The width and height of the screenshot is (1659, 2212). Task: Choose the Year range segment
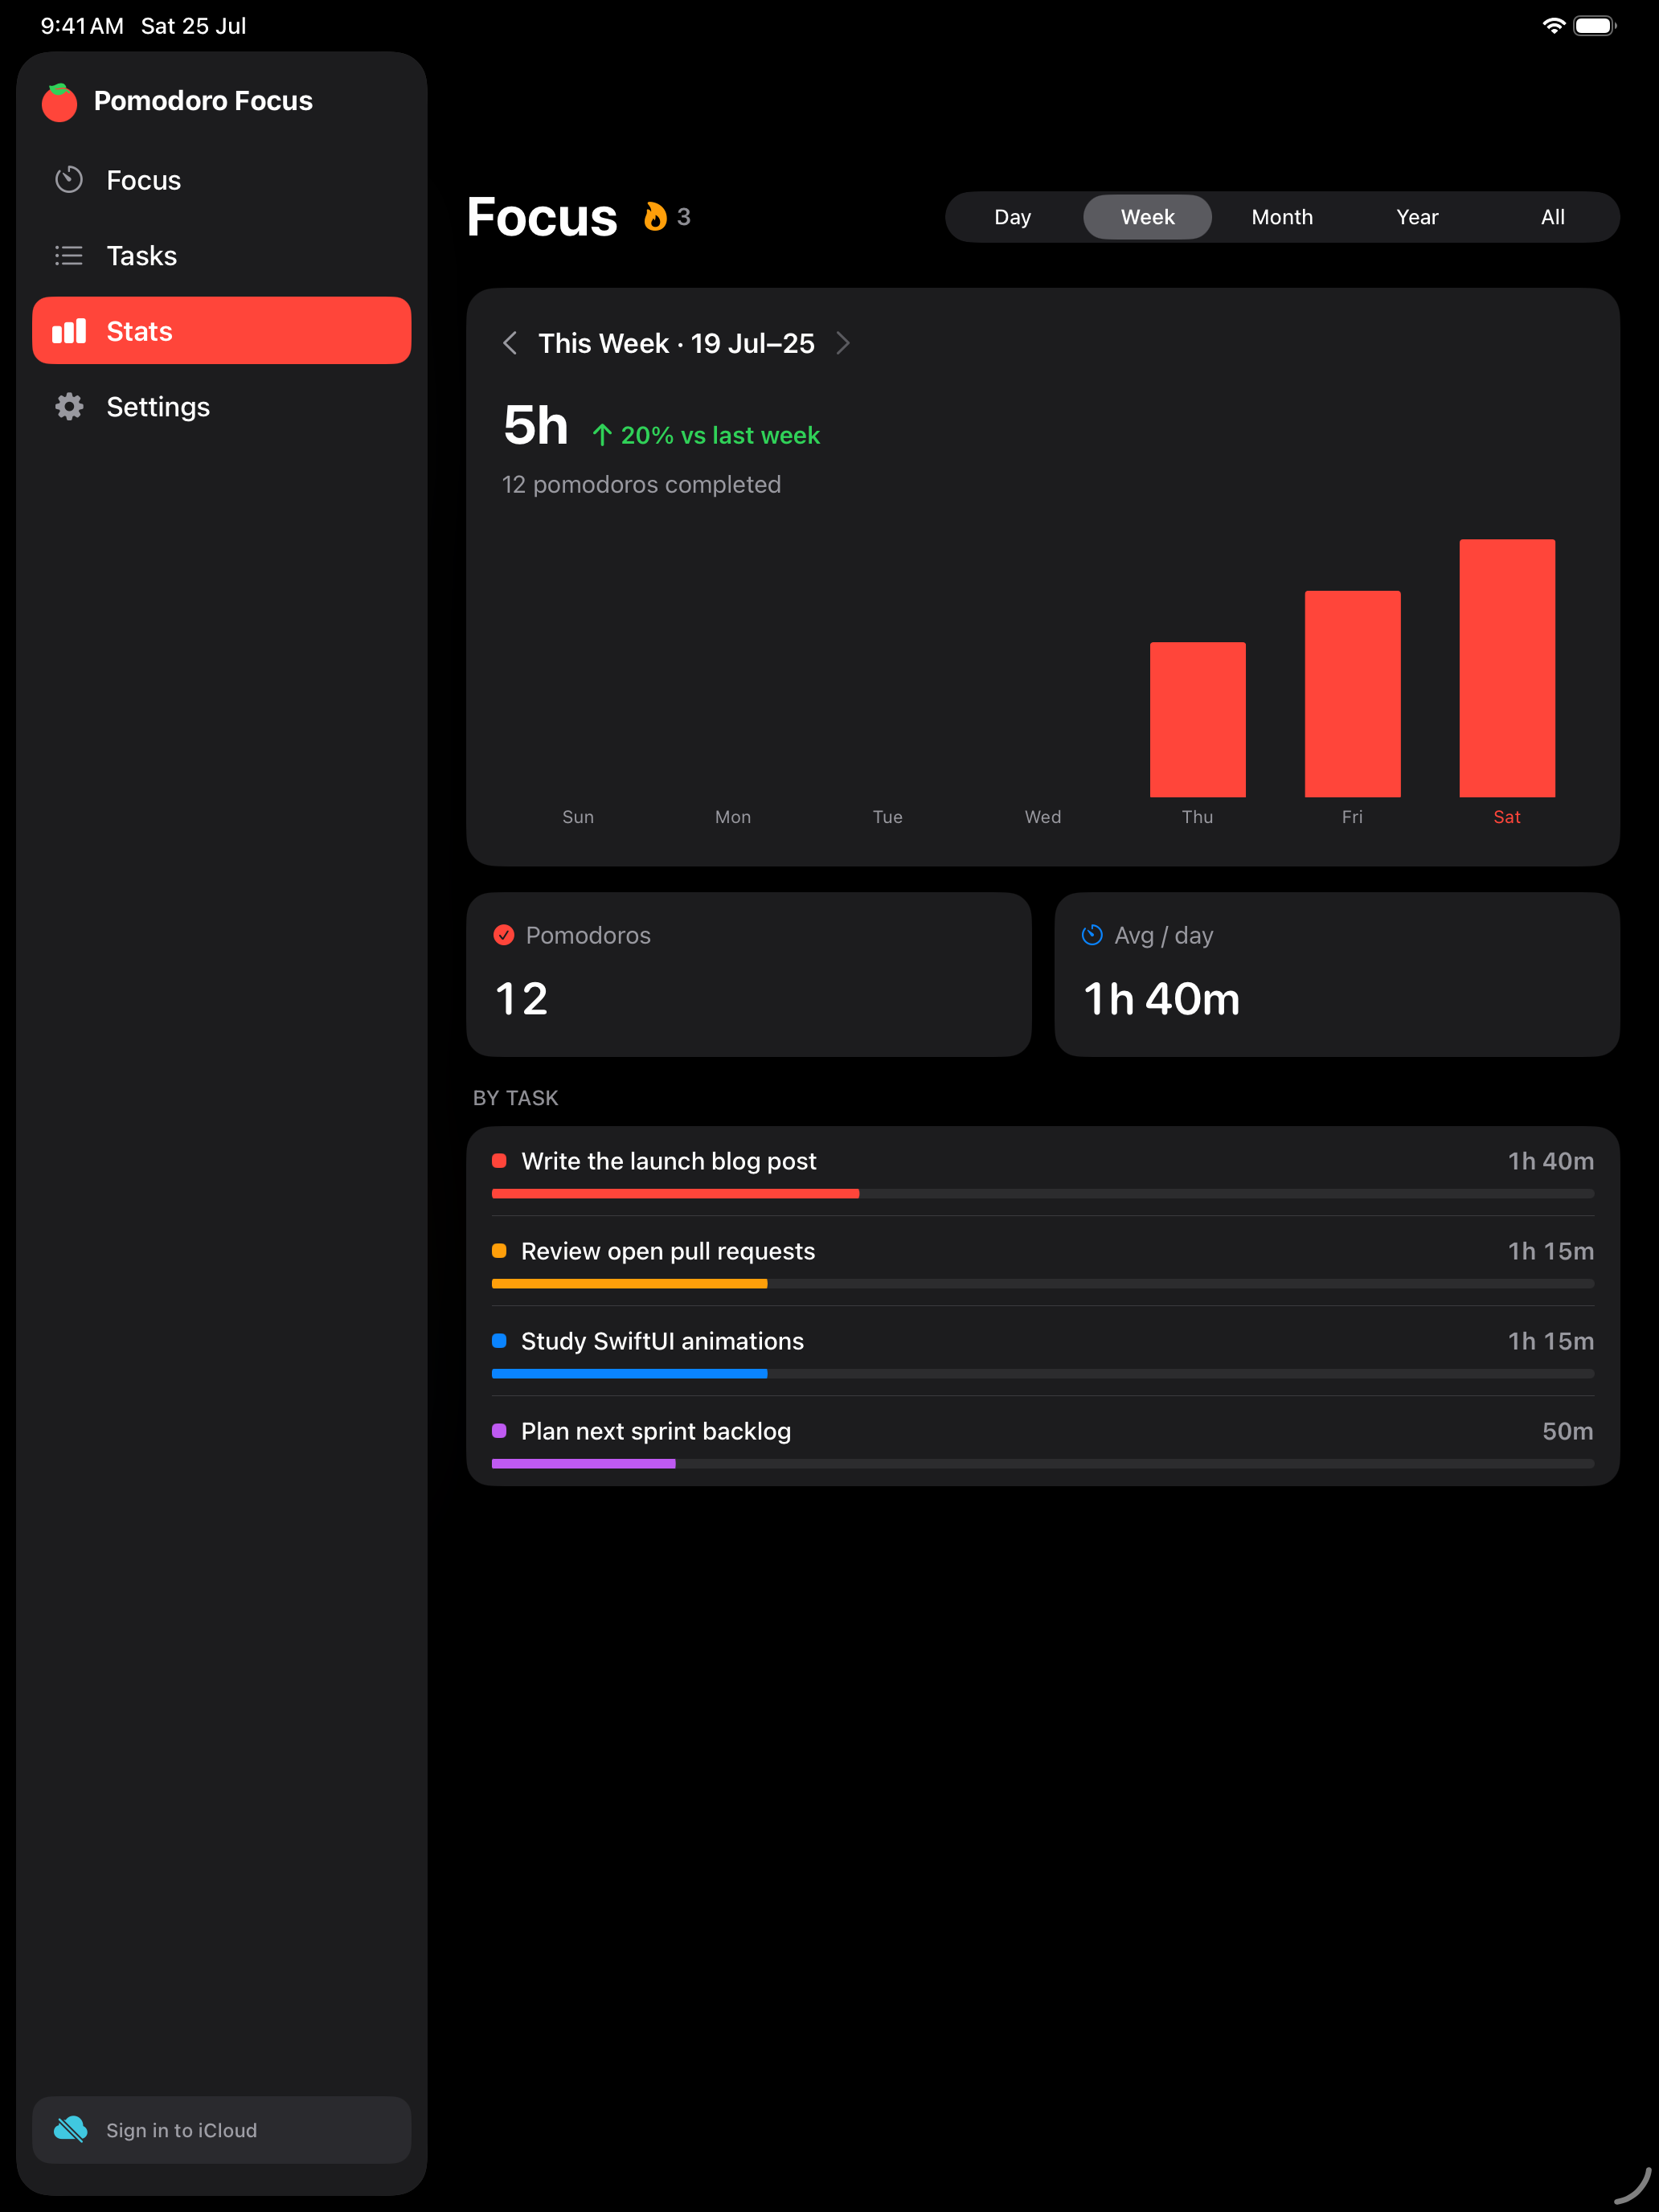(x=1417, y=217)
